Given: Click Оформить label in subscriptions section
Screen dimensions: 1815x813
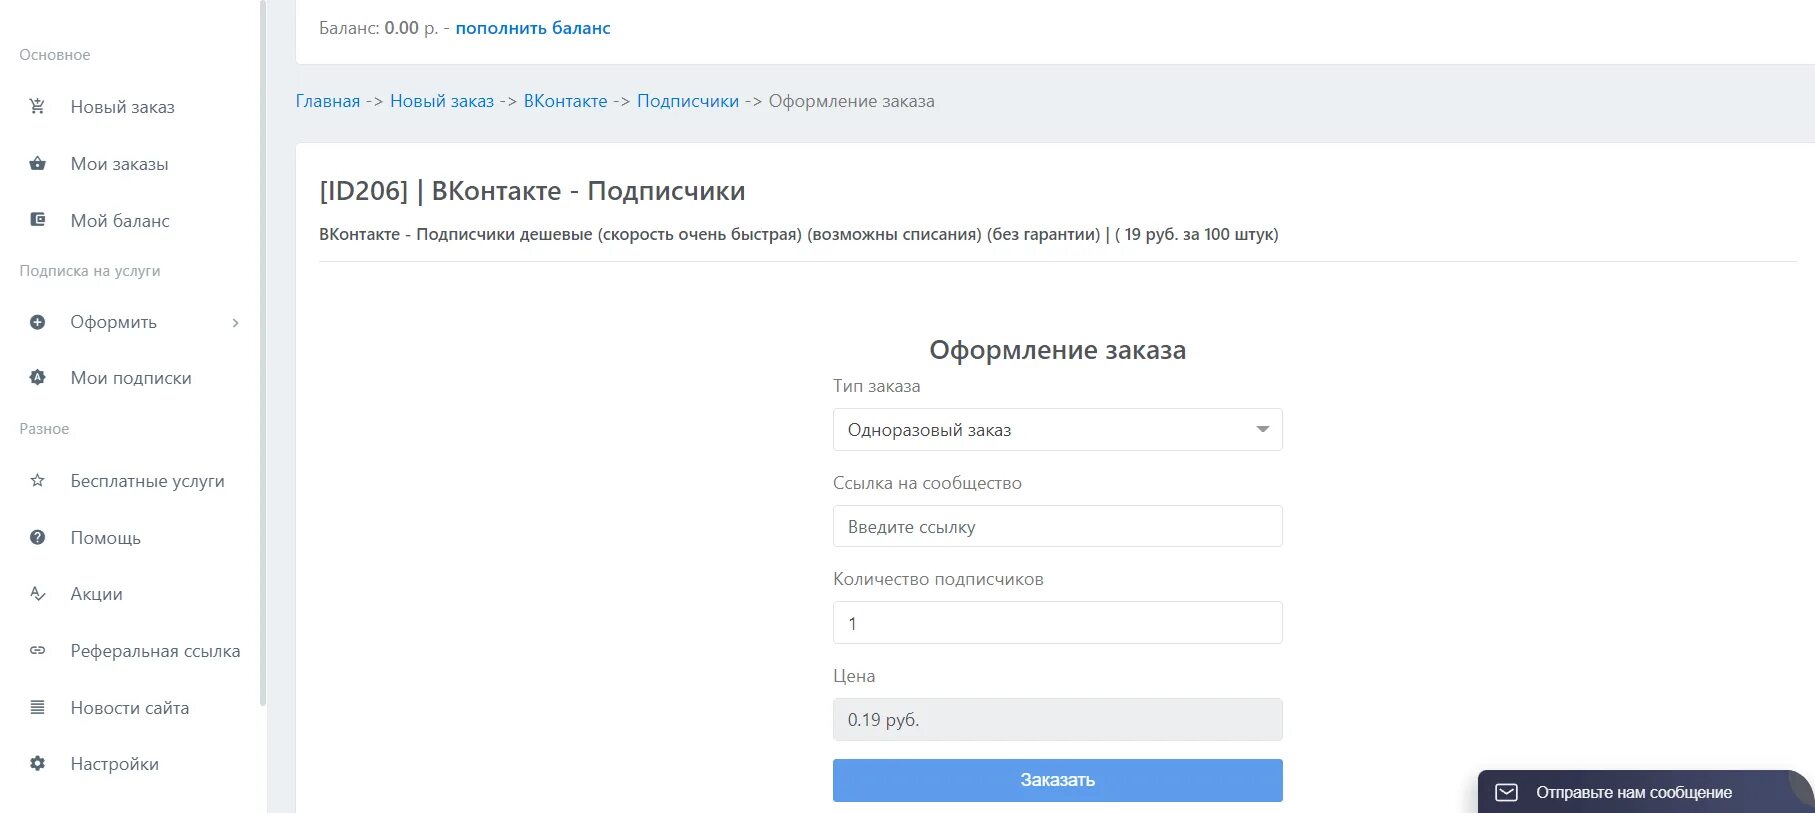Looking at the screenshot, I should pyautogui.click(x=113, y=322).
